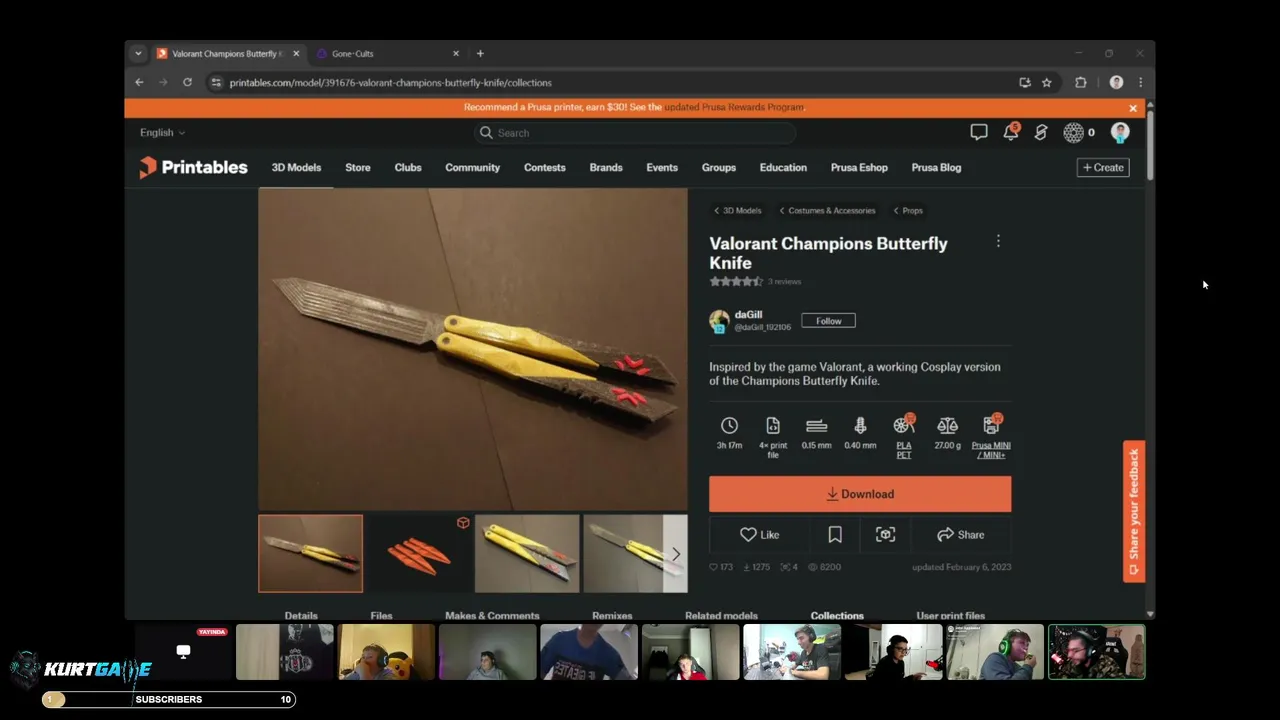Click the printables.com address bar
1280x720 pixels.
coord(610,83)
